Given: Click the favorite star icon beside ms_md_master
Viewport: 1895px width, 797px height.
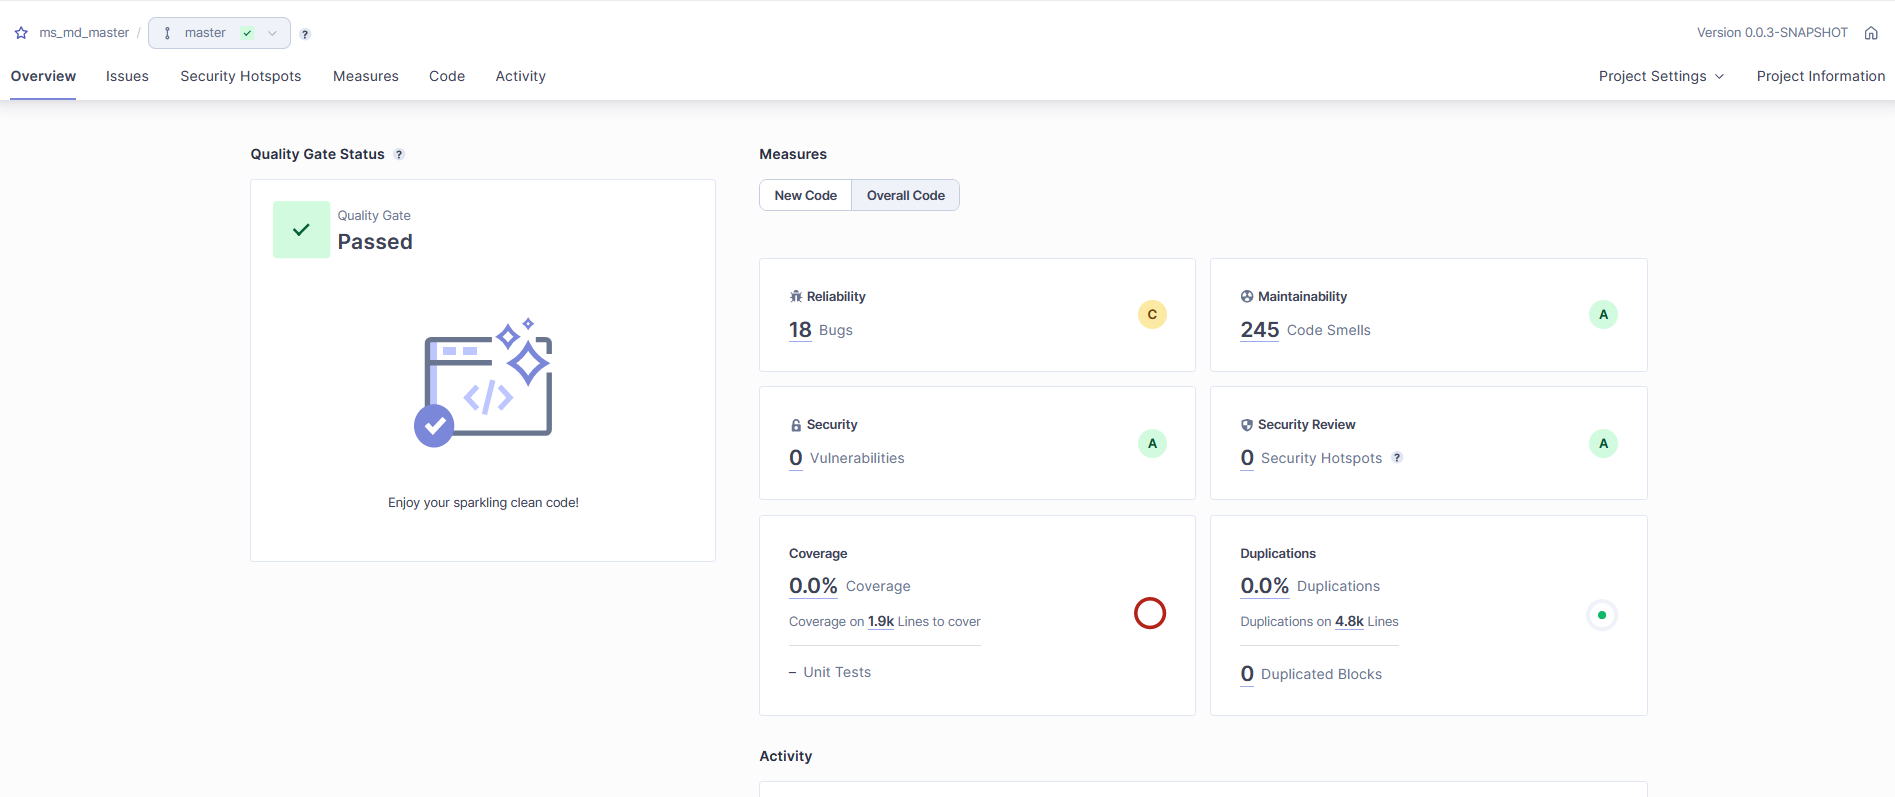Looking at the screenshot, I should point(21,33).
